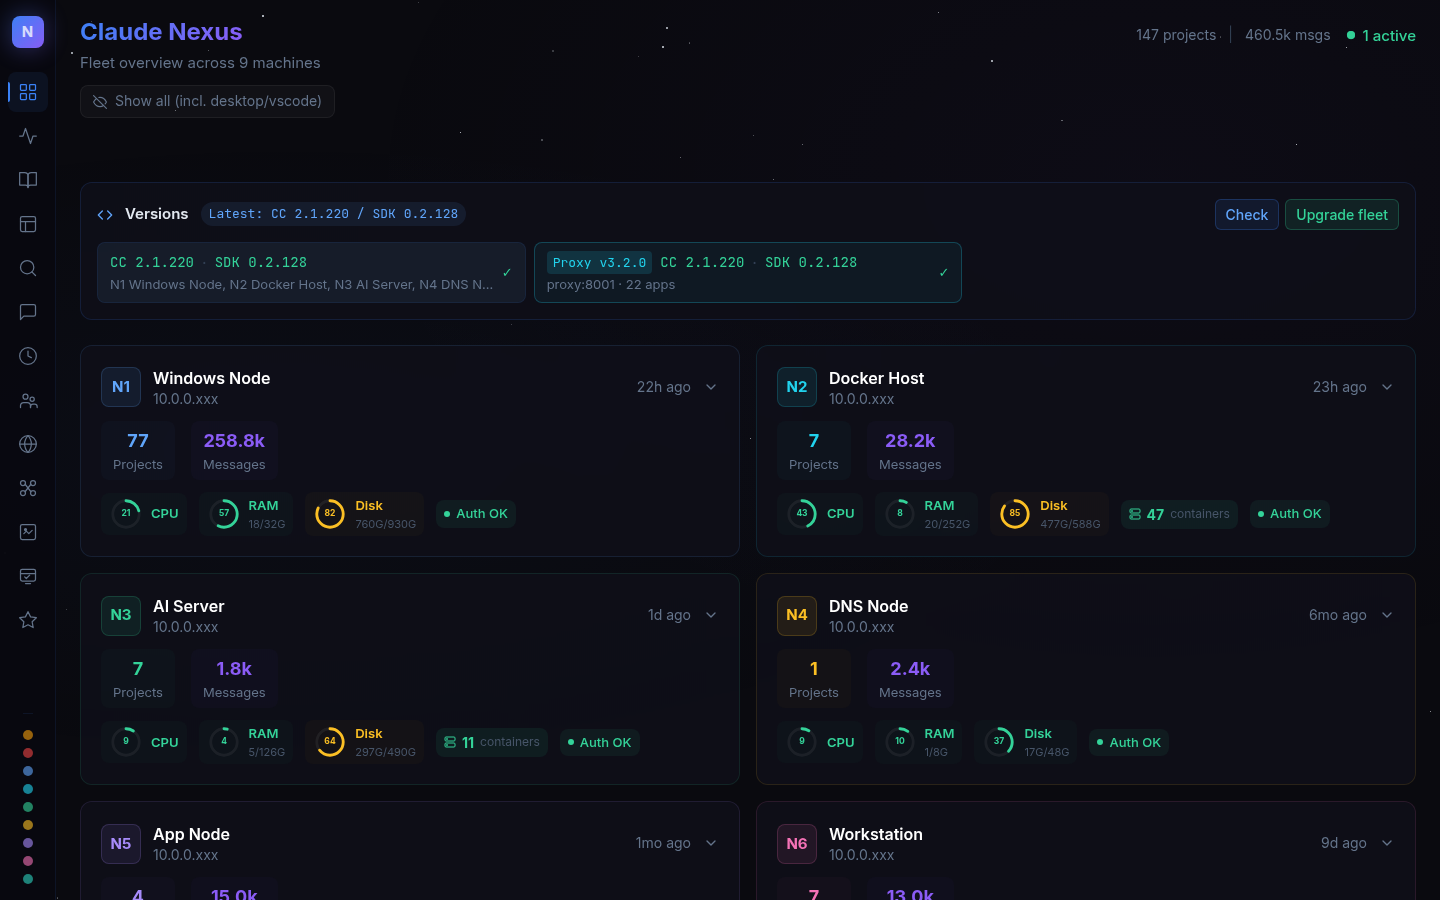This screenshot has width=1440, height=900.
Task: Click the 22h ago timestamp on Windows Node
Action: click(664, 387)
